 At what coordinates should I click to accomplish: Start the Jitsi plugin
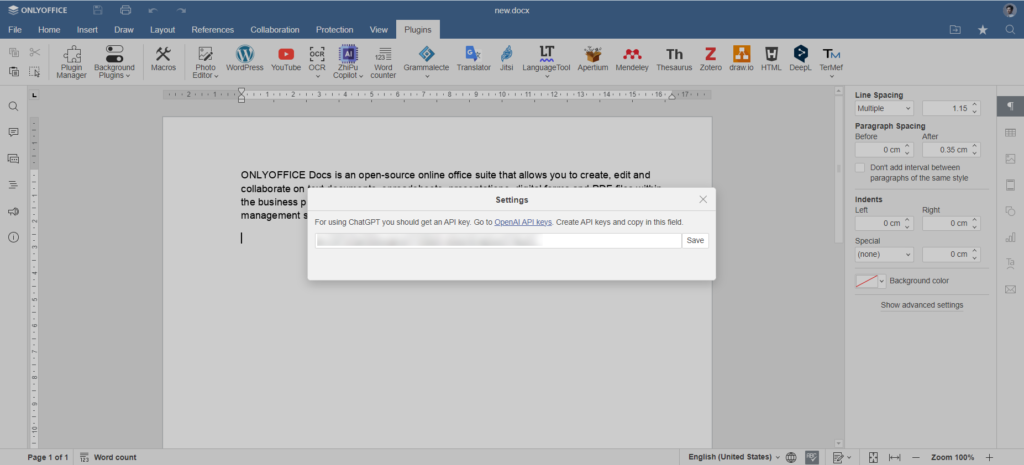(507, 58)
